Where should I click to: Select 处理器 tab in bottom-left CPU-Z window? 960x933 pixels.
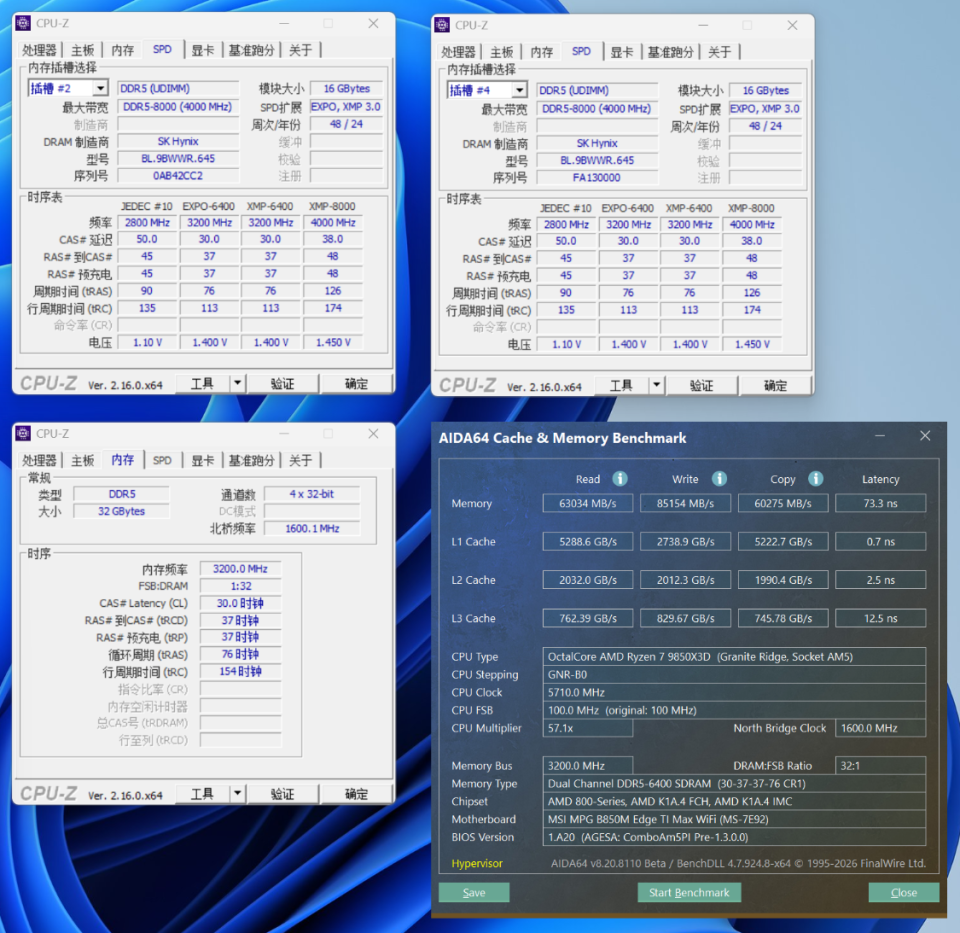point(39,460)
